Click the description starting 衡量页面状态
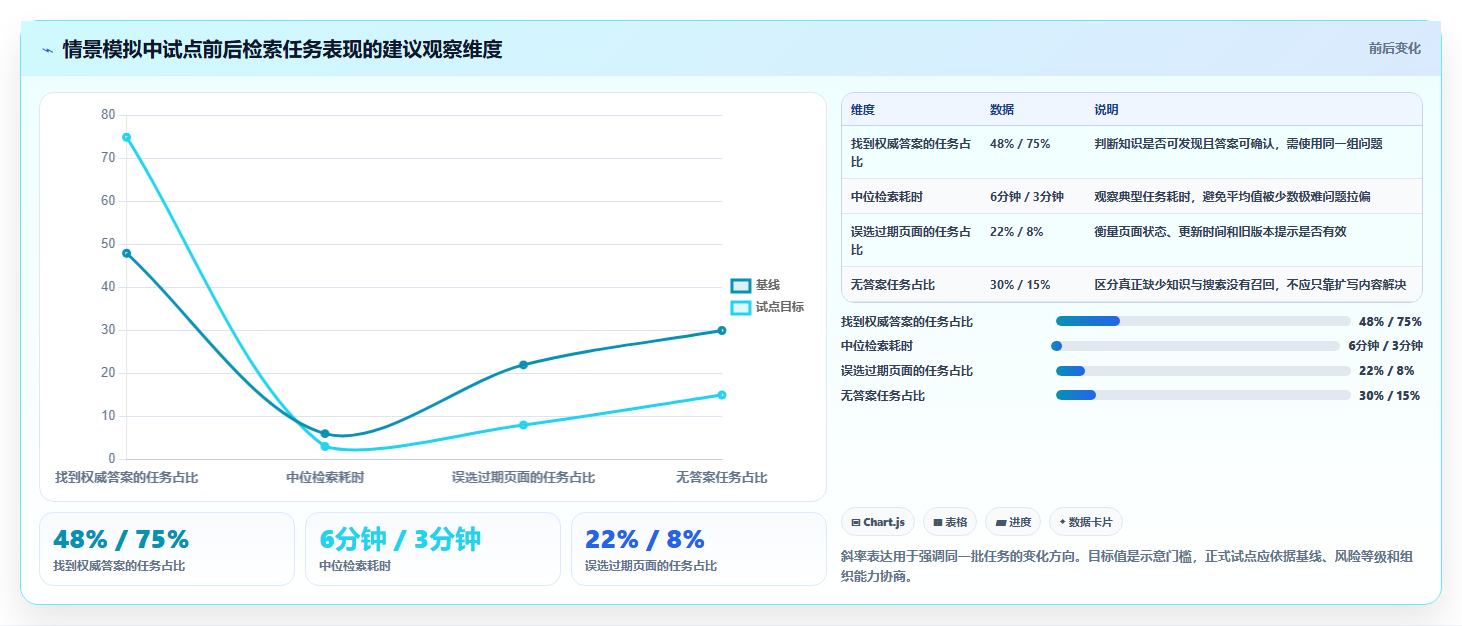 click(1220, 232)
